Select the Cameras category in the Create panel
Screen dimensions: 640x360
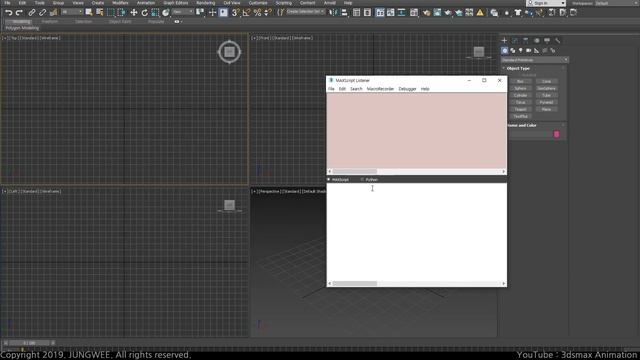click(x=529, y=51)
